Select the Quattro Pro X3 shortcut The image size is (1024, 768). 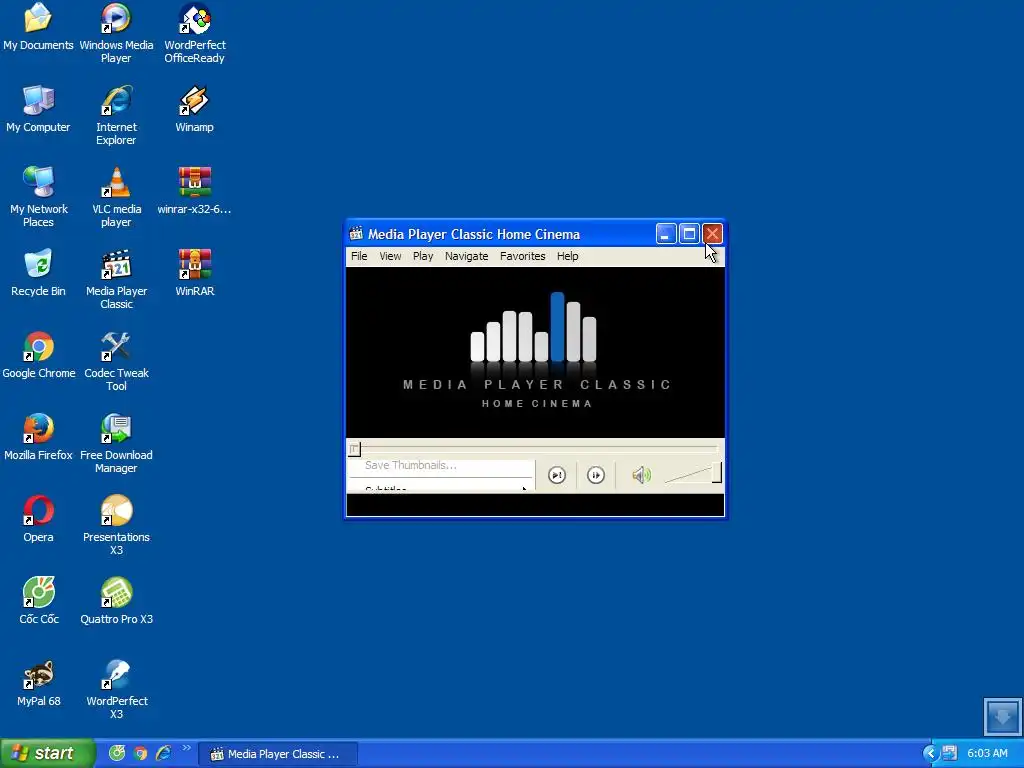click(116, 601)
